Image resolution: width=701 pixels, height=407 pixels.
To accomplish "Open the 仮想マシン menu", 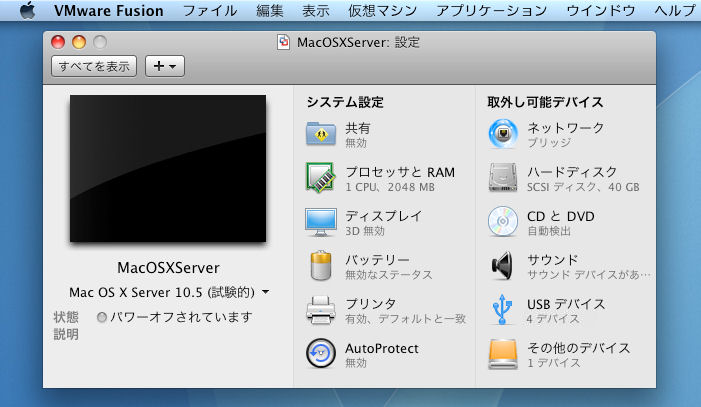I will [377, 11].
